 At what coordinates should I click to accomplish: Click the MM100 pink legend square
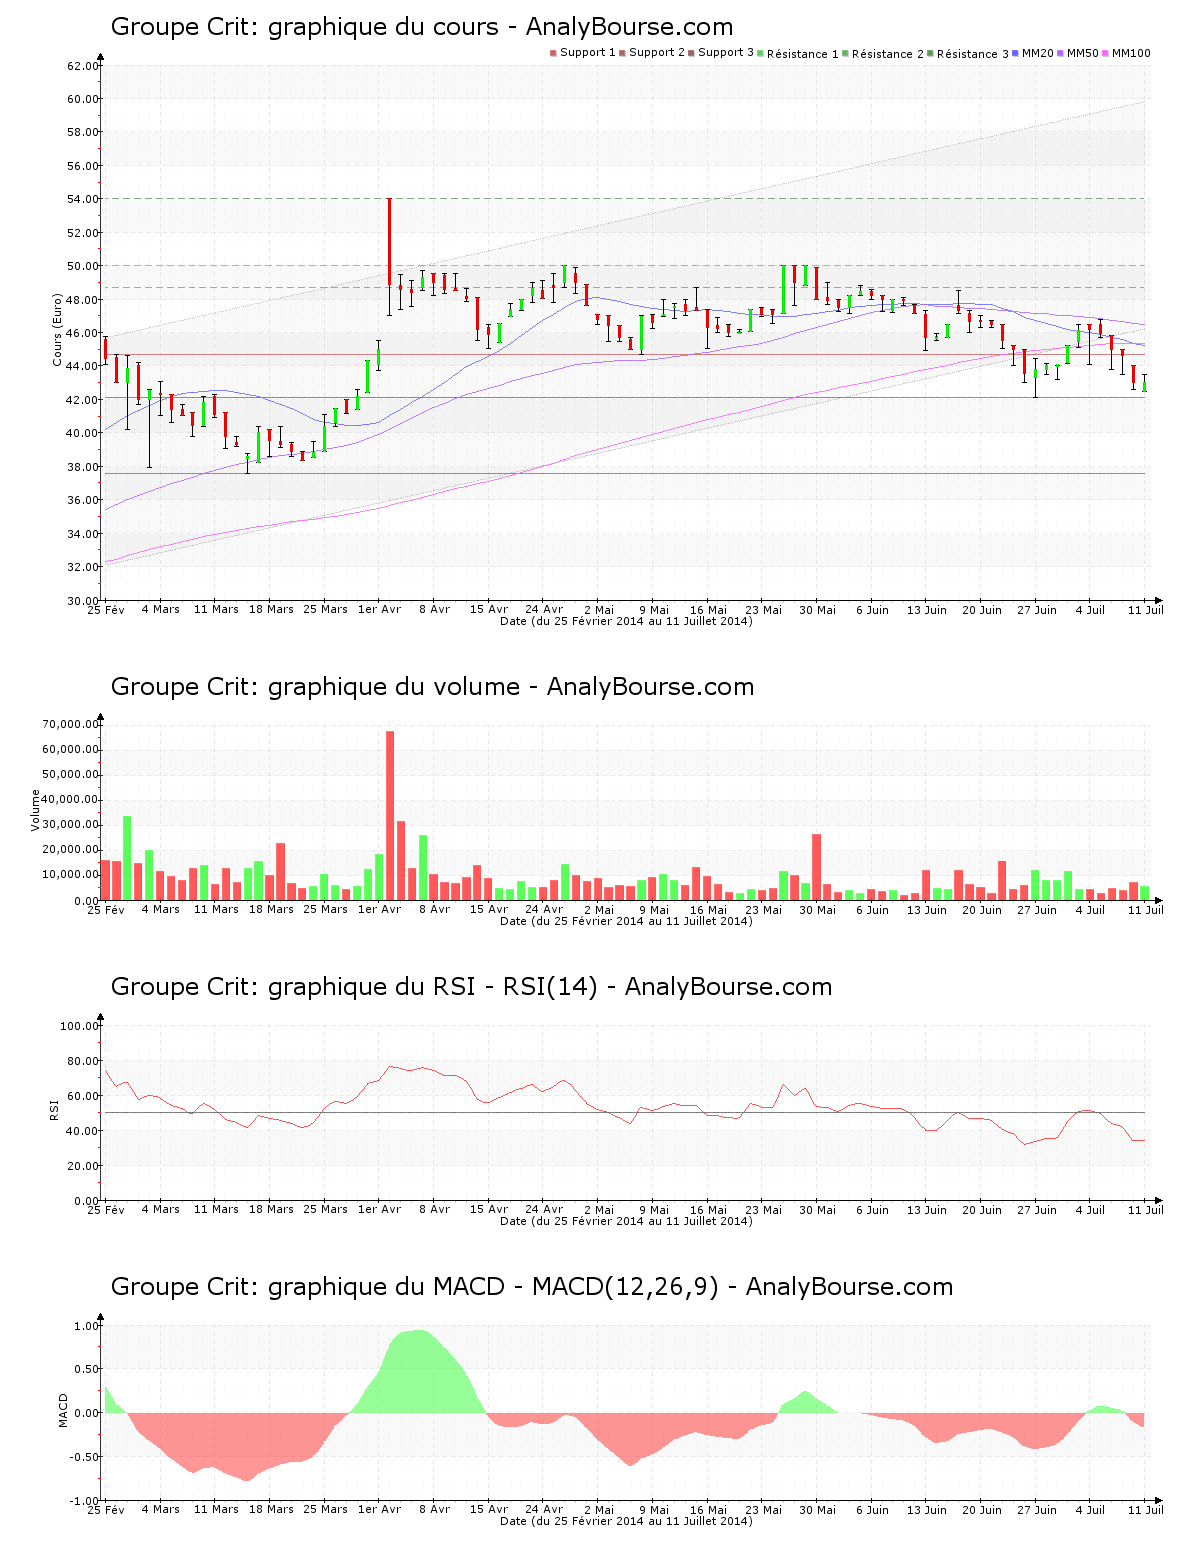click(1106, 53)
